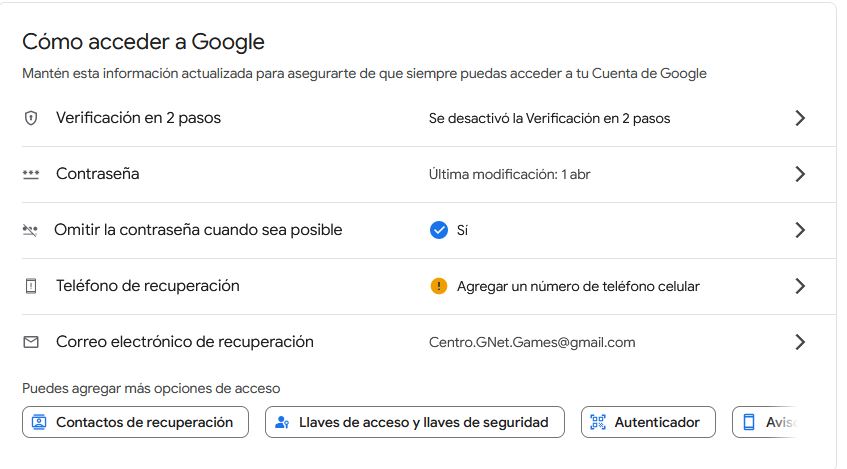Open Contraseña row with its chevron

(x=799, y=174)
